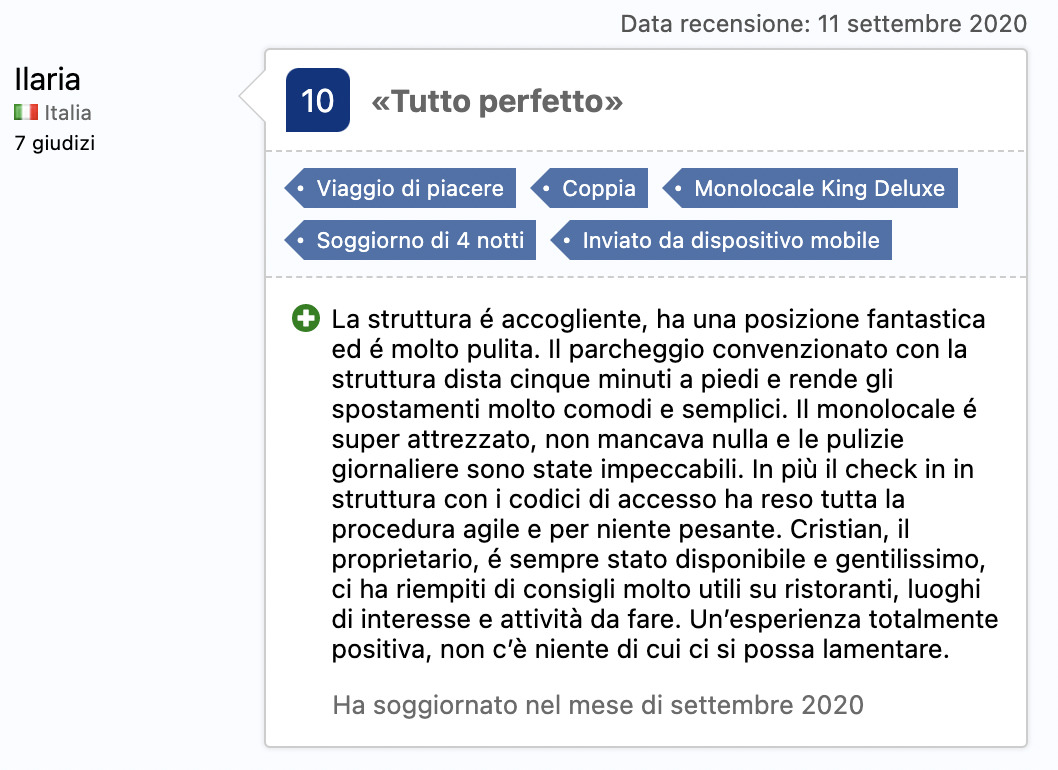The height and width of the screenshot is (770, 1058).
Task: Click the 7 giudizi reviewer count
Action: tap(55, 143)
